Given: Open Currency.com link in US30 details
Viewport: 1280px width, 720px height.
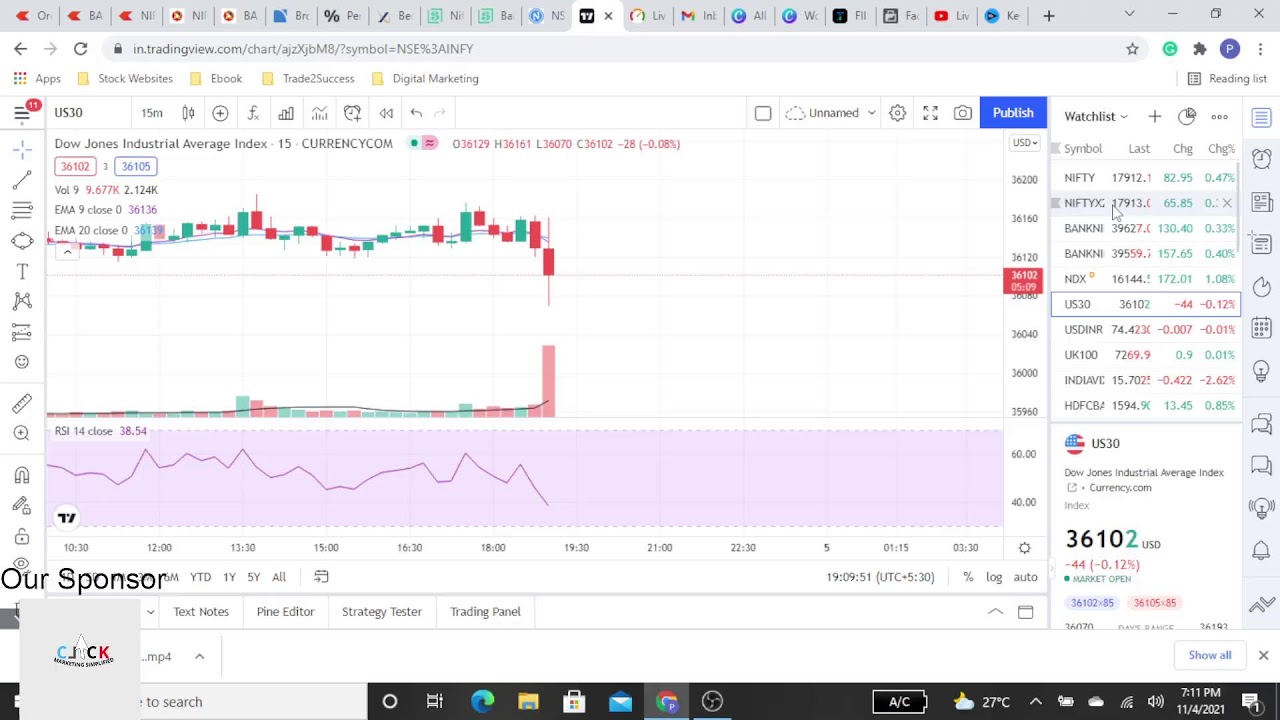Looking at the screenshot, I should [1120, 488].
